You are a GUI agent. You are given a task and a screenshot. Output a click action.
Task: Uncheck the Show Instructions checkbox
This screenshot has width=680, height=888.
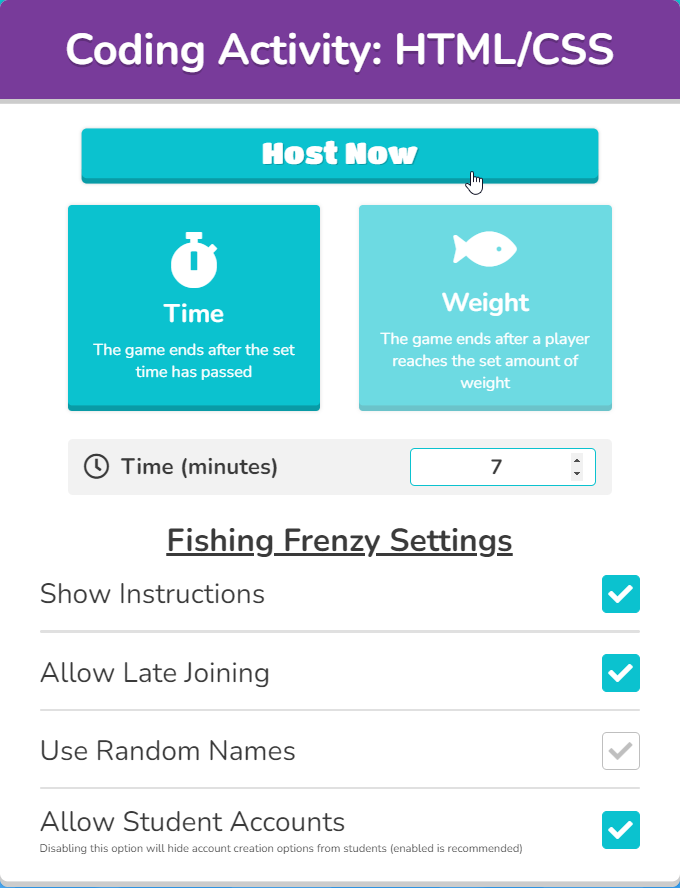click(x=620, y=594)
